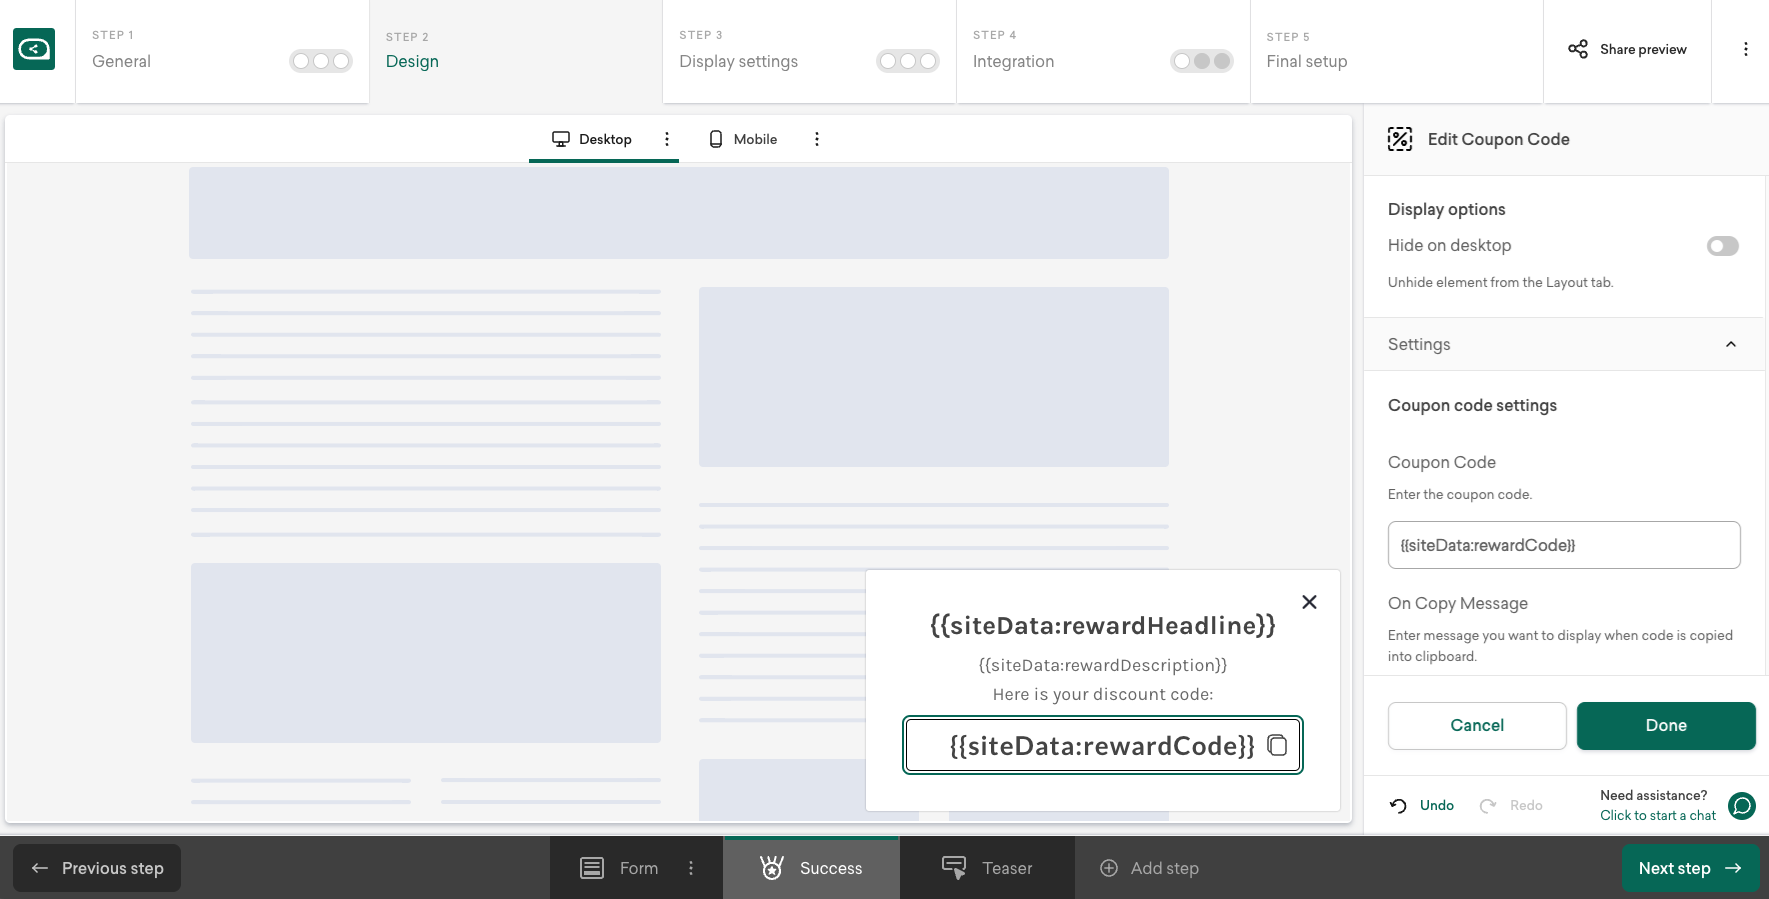The image size is (1769, 899).
Task: Open the top-right more options menu
Action: pos(1745,49)
